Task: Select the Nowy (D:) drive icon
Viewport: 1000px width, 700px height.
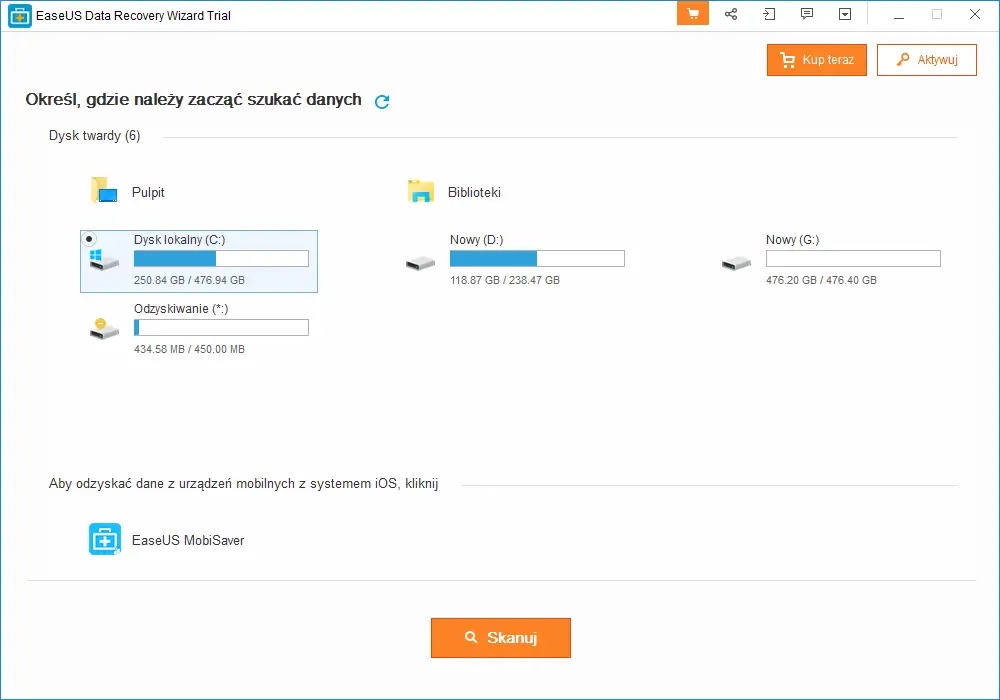Action: pos(420,263)
